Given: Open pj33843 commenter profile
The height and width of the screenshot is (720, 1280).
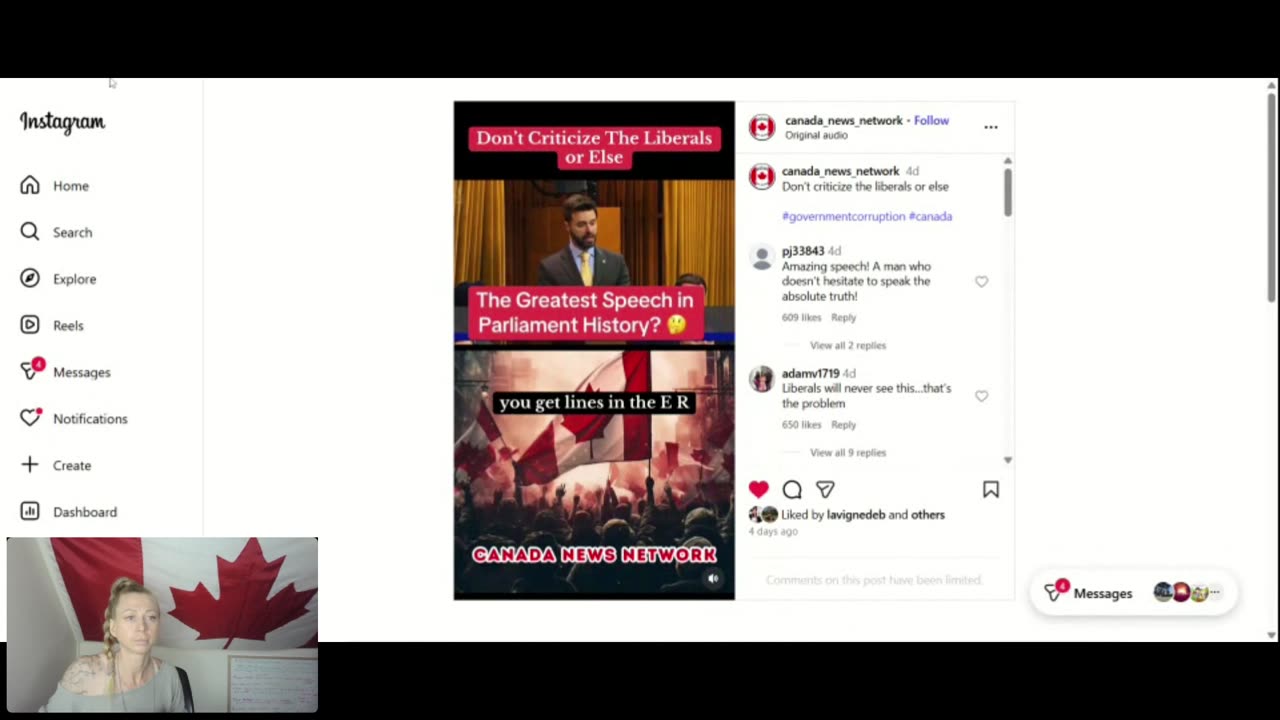Looking at the screenshot, I should [x=803, y=251].
